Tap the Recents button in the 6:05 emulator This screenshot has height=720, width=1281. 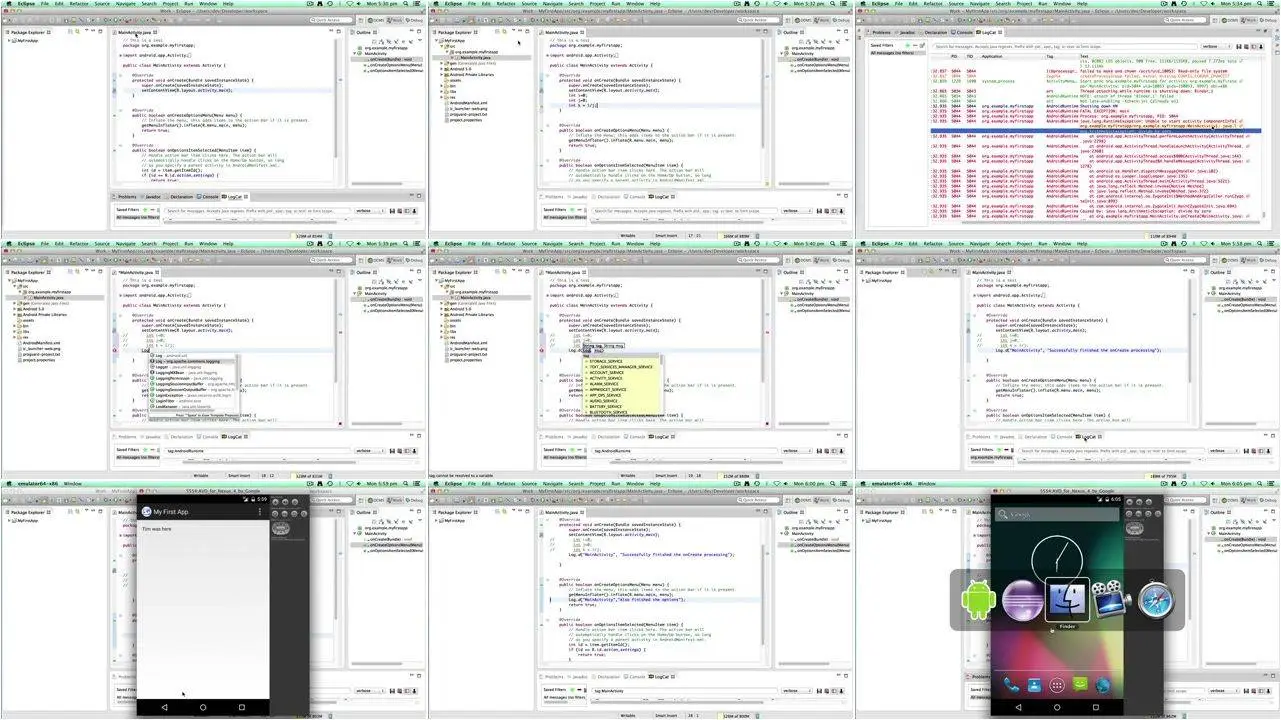click(1096, 707)
